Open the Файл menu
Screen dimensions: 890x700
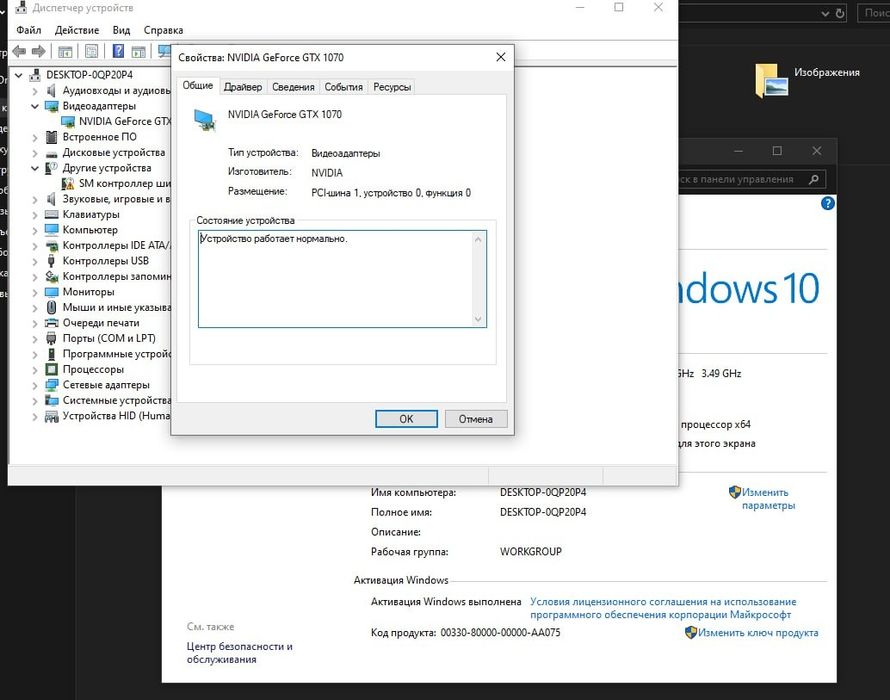28,30
